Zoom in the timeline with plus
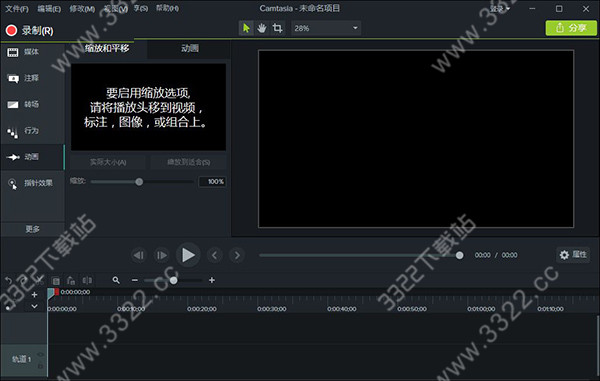 tap(212, 280)
